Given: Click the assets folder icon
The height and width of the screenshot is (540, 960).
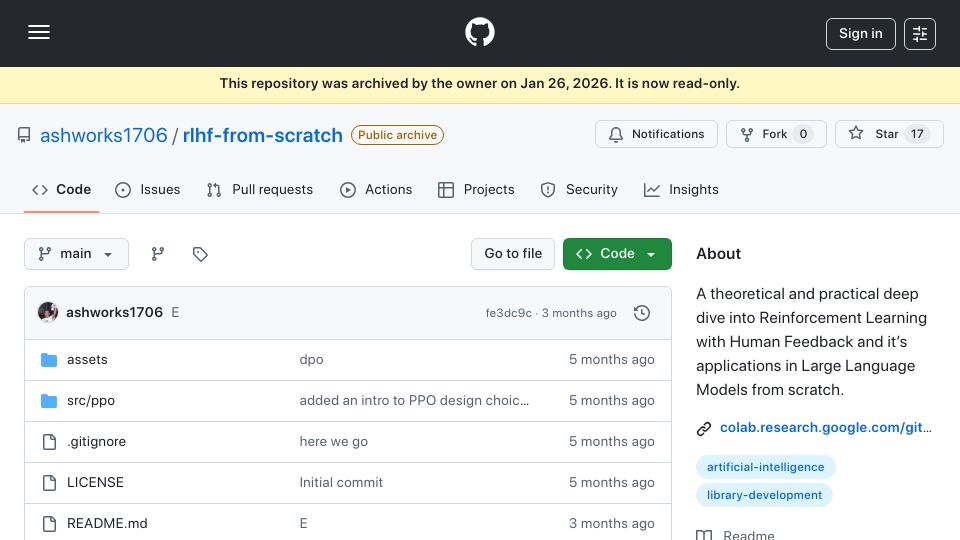Looking at the screenshot, I should tap(49, 359).
